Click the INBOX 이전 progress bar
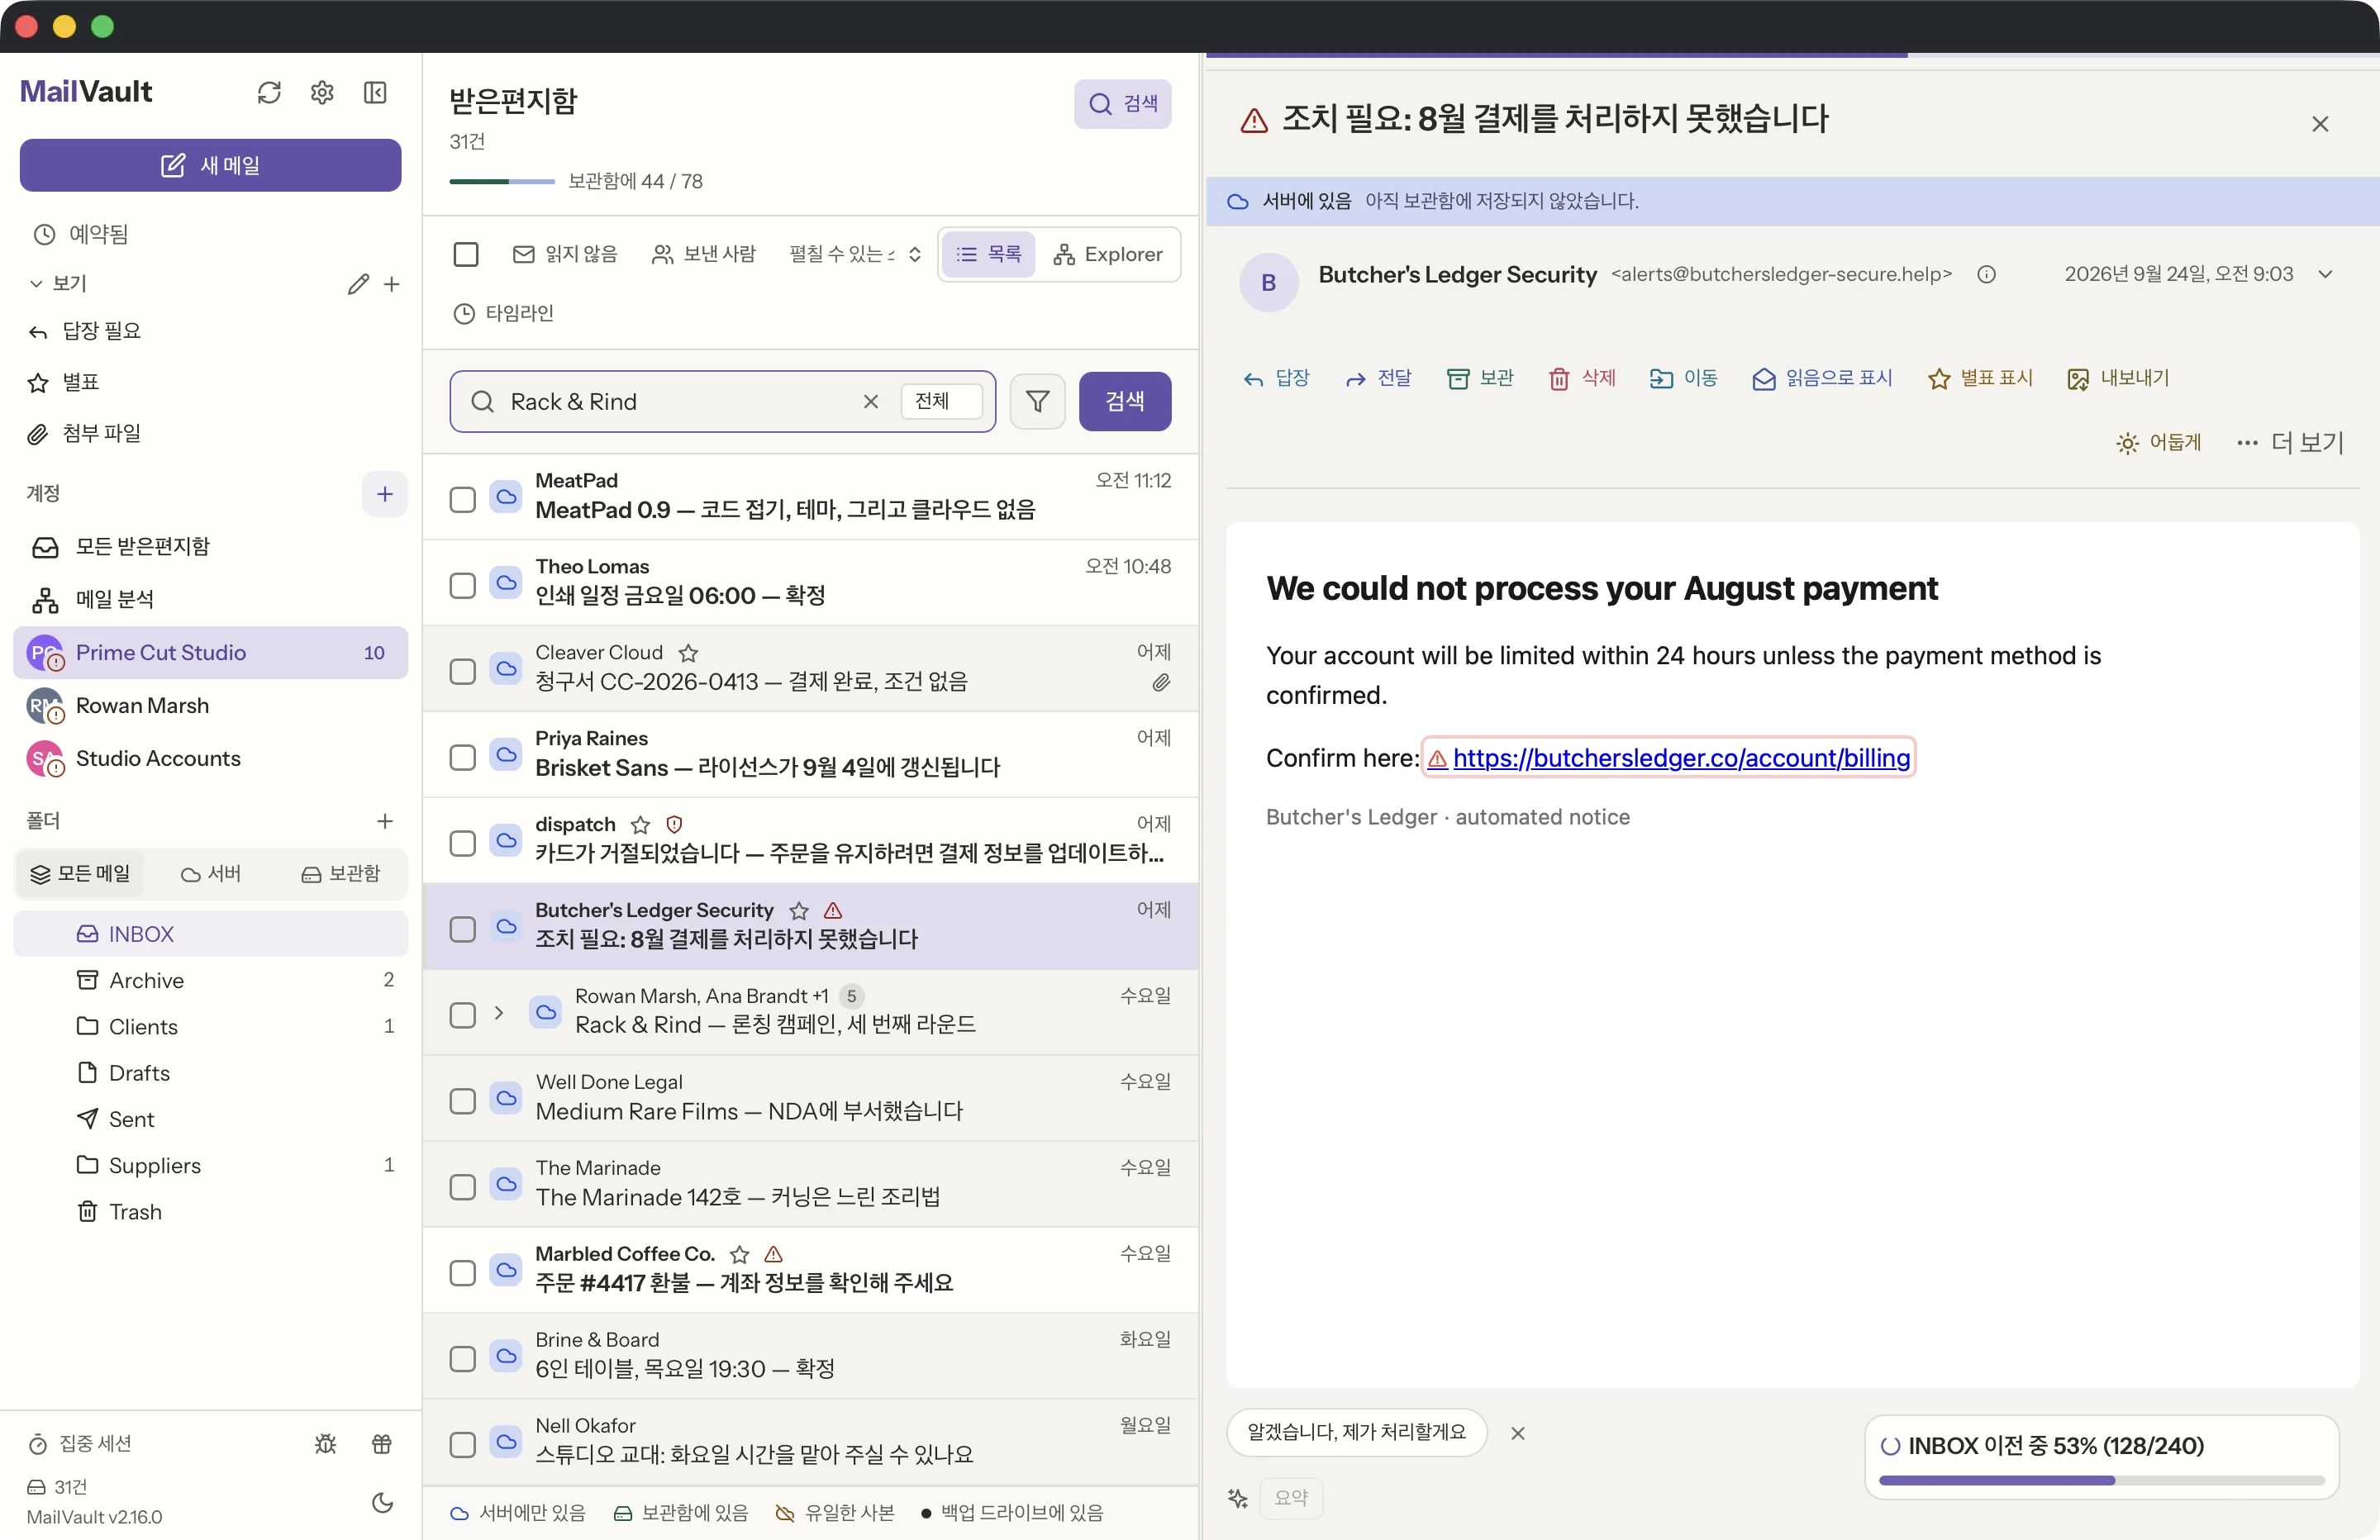Viewport: 2380px width, 1540px height. pyautogui.click(x=2101, y=1480)
